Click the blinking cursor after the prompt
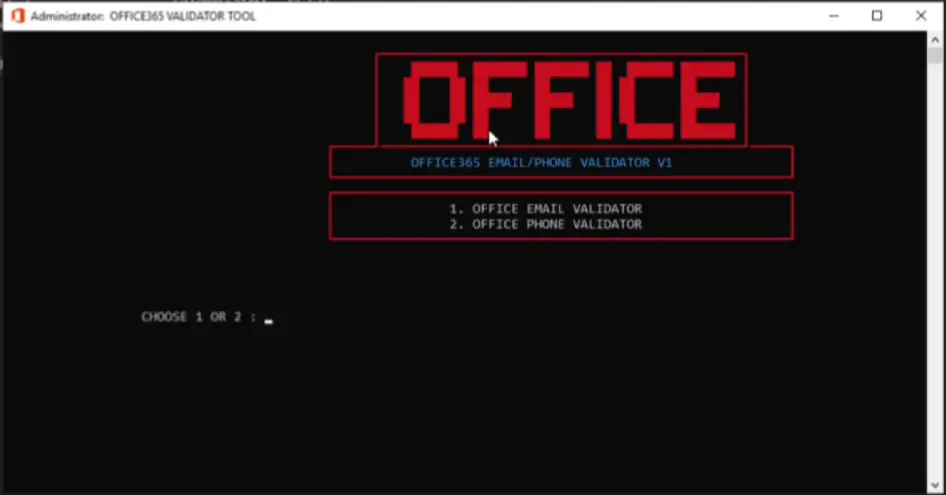The height and width of the screenshot is (495, 946). coord(268,322)
